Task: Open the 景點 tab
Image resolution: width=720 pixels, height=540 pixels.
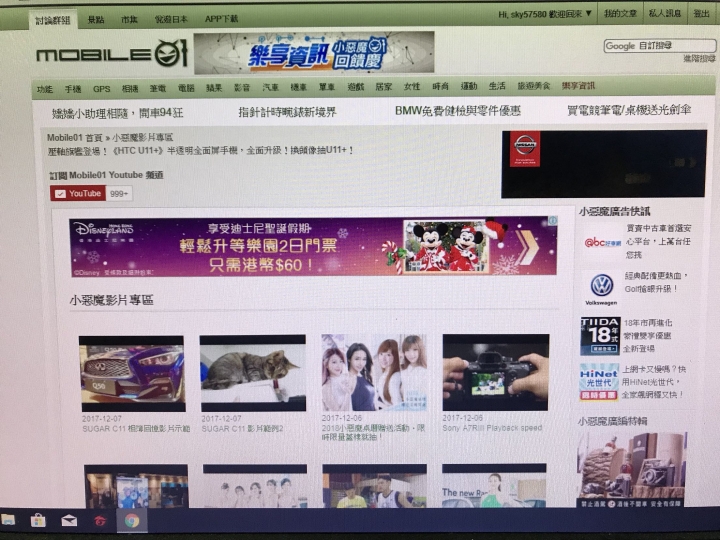Action: point(96,19)
